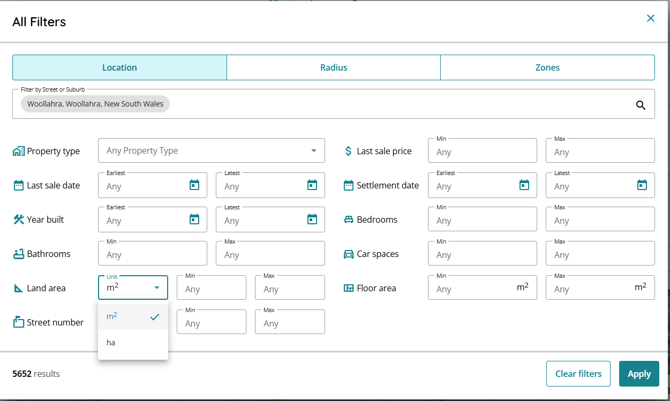Open calendar for Year built Latest

pyautogui.click(x=312, y=219)
